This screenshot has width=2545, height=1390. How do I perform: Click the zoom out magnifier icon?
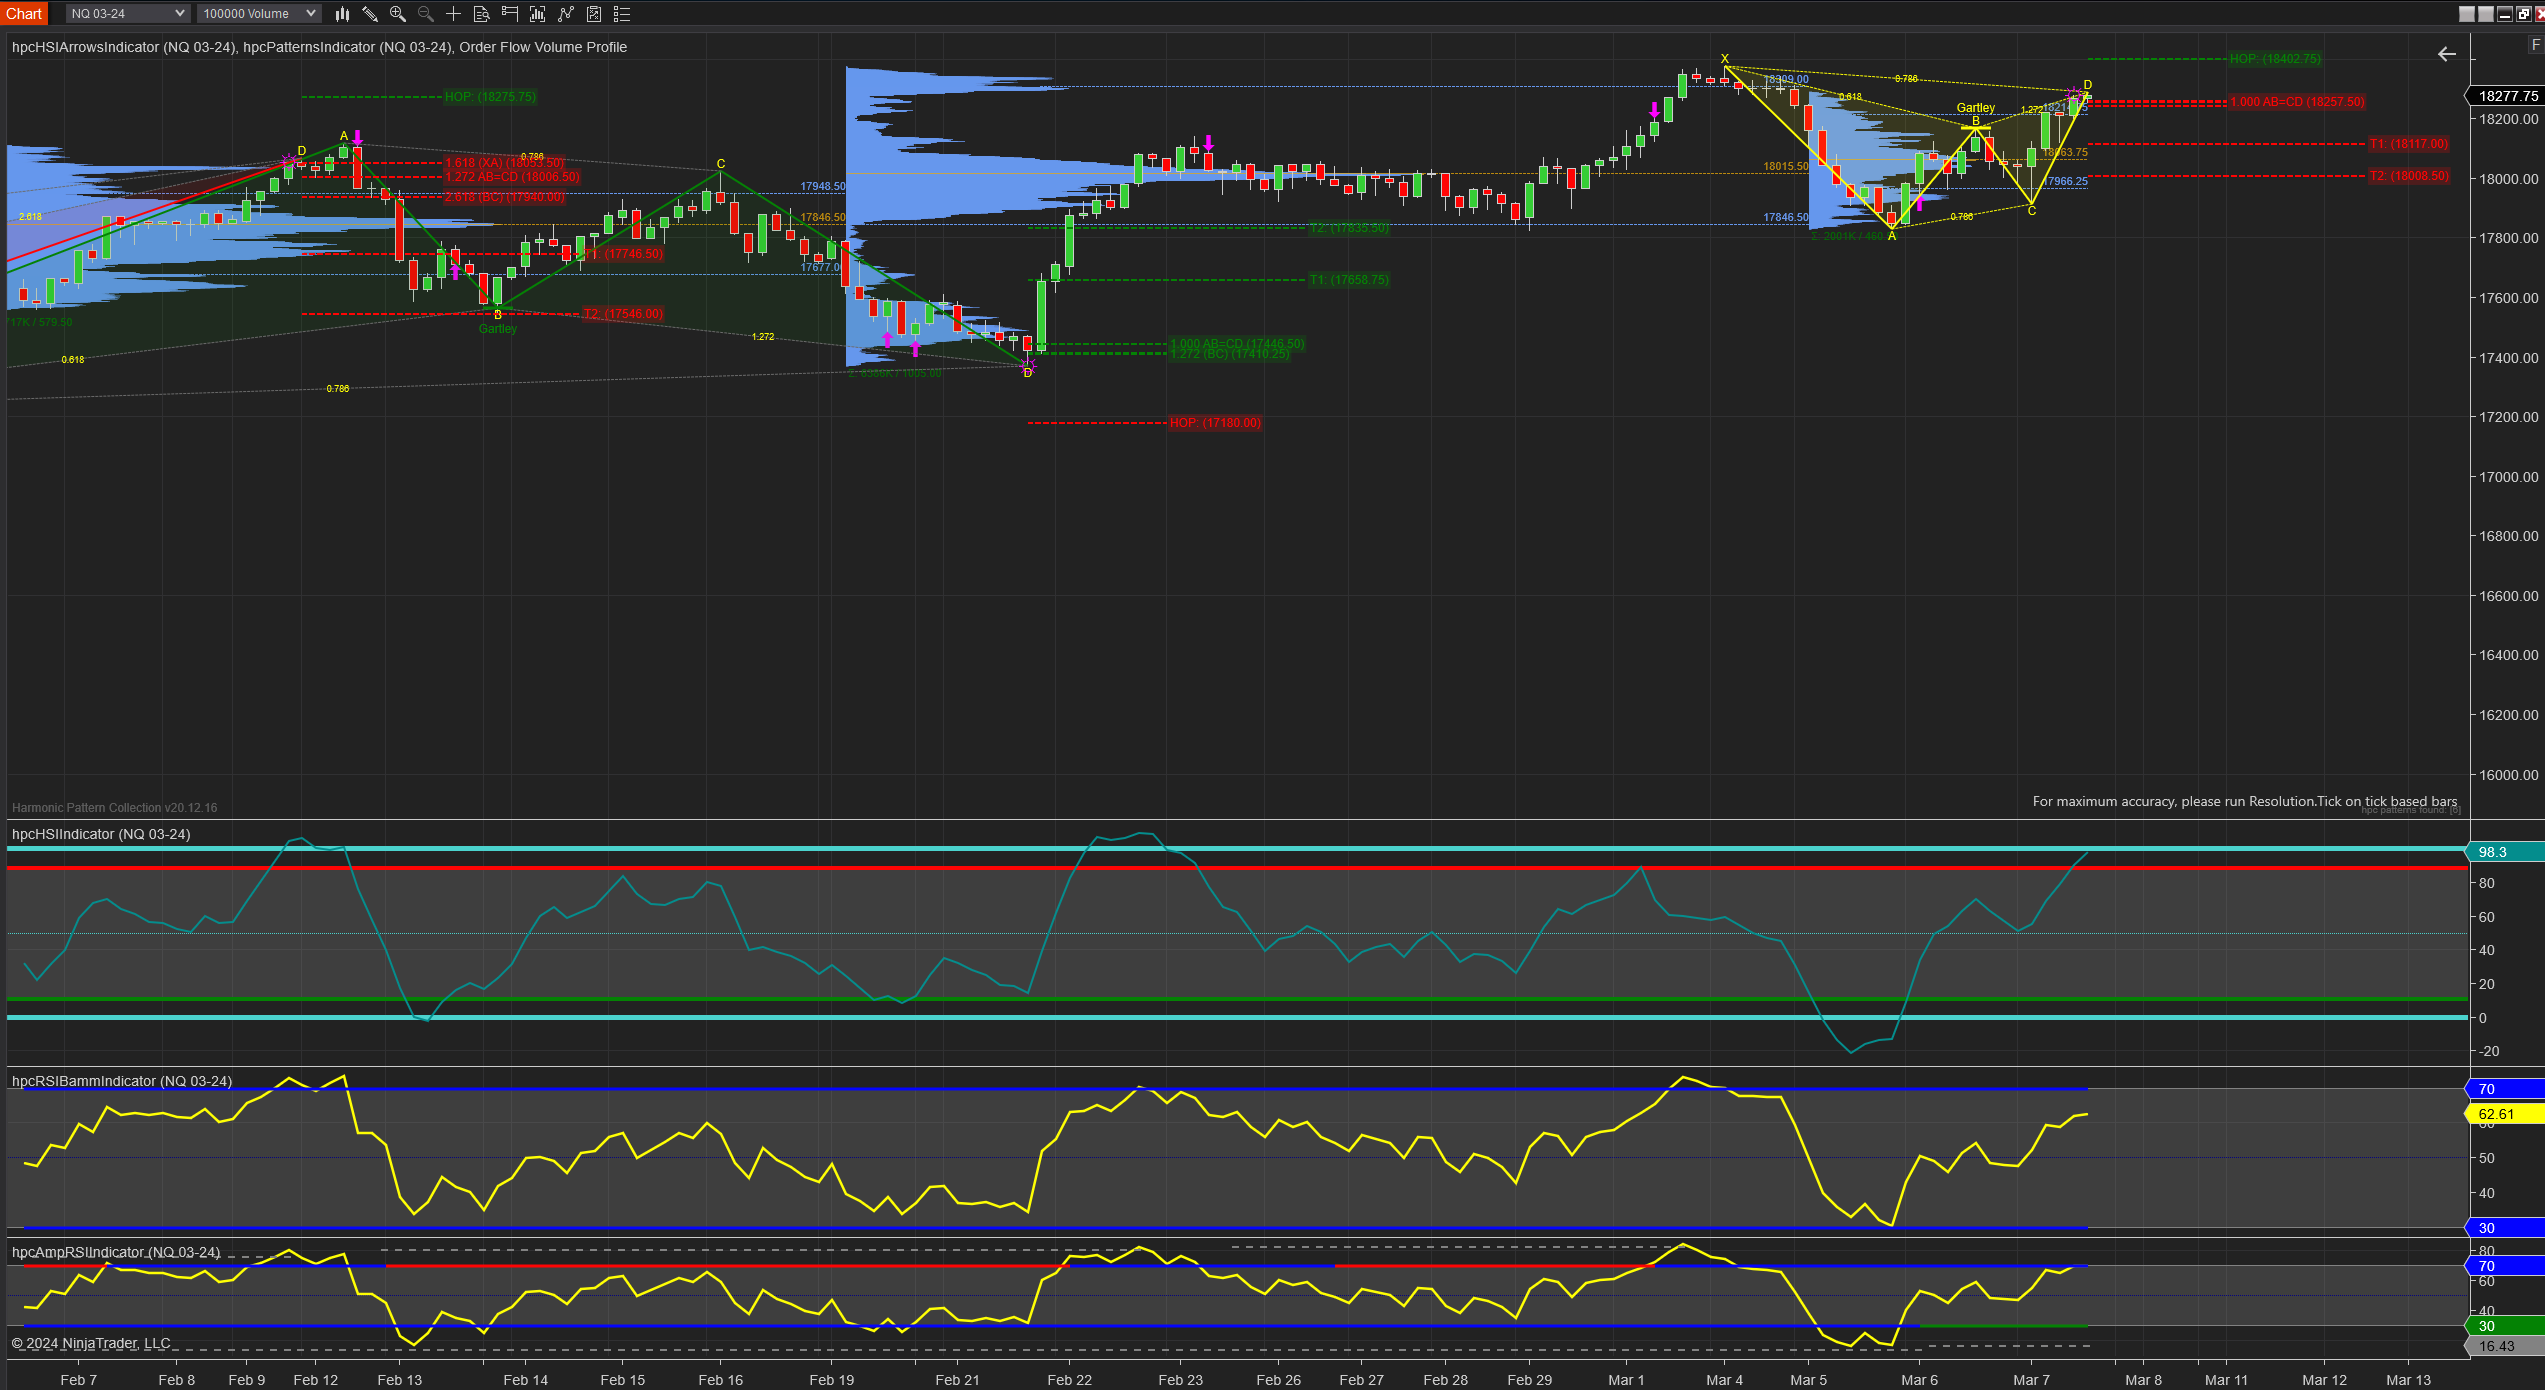[x=425, y=14]
